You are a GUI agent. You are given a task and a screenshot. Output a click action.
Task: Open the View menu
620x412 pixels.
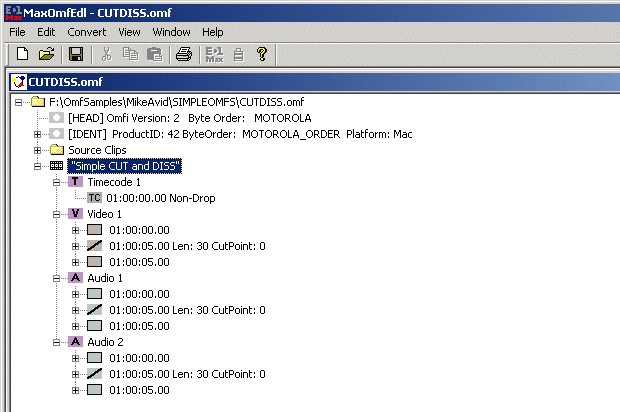[129, 32]
